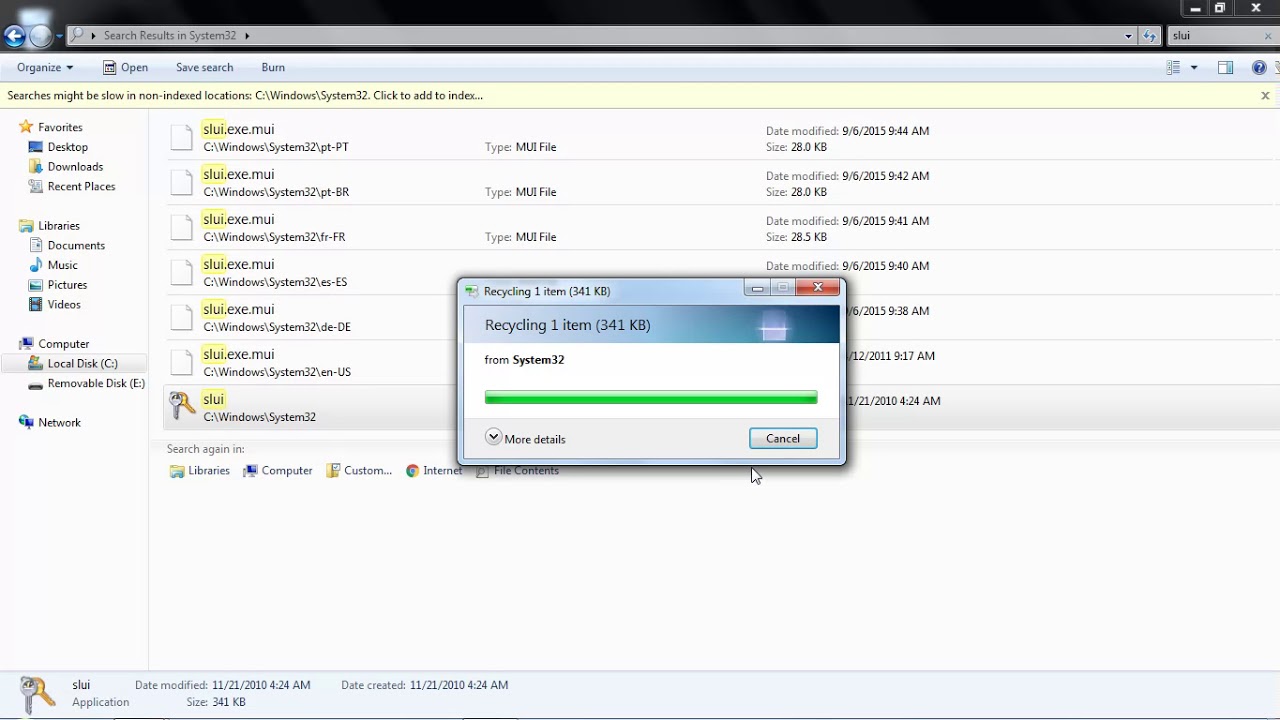
Task: Click the file icon of the pt-PT result
Action: point(181,137)
